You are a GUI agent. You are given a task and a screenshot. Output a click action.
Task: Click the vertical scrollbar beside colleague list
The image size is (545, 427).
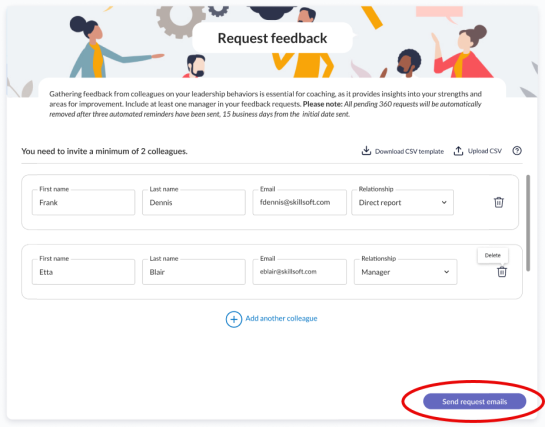528,223
